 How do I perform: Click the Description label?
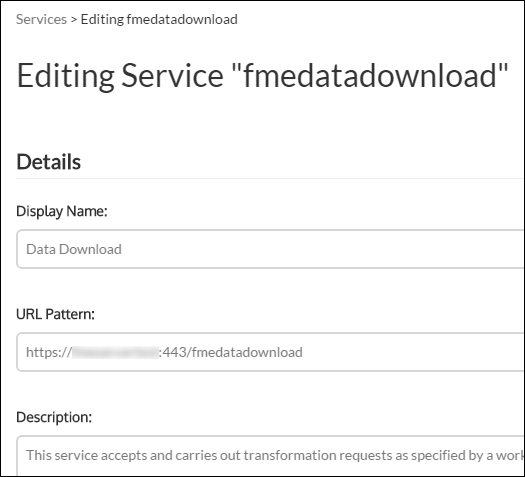click(x=54, y=417)
